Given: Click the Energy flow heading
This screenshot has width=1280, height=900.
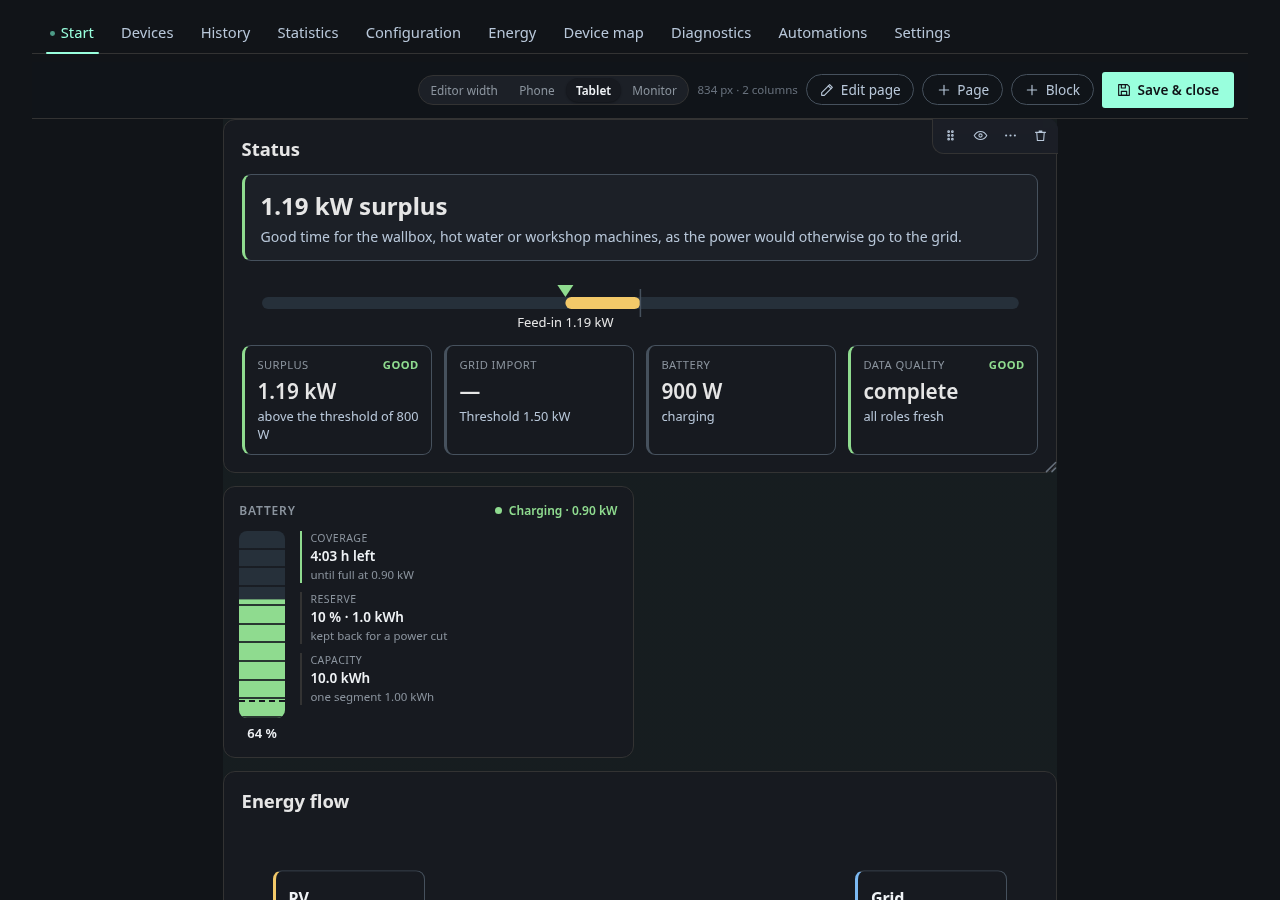Looking at the screenshot, I should tap(295, 801).
